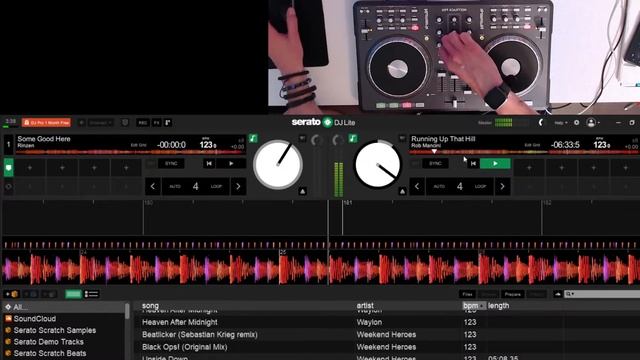
Task: Sort library by artist column
Action: (x=365, y=305)
